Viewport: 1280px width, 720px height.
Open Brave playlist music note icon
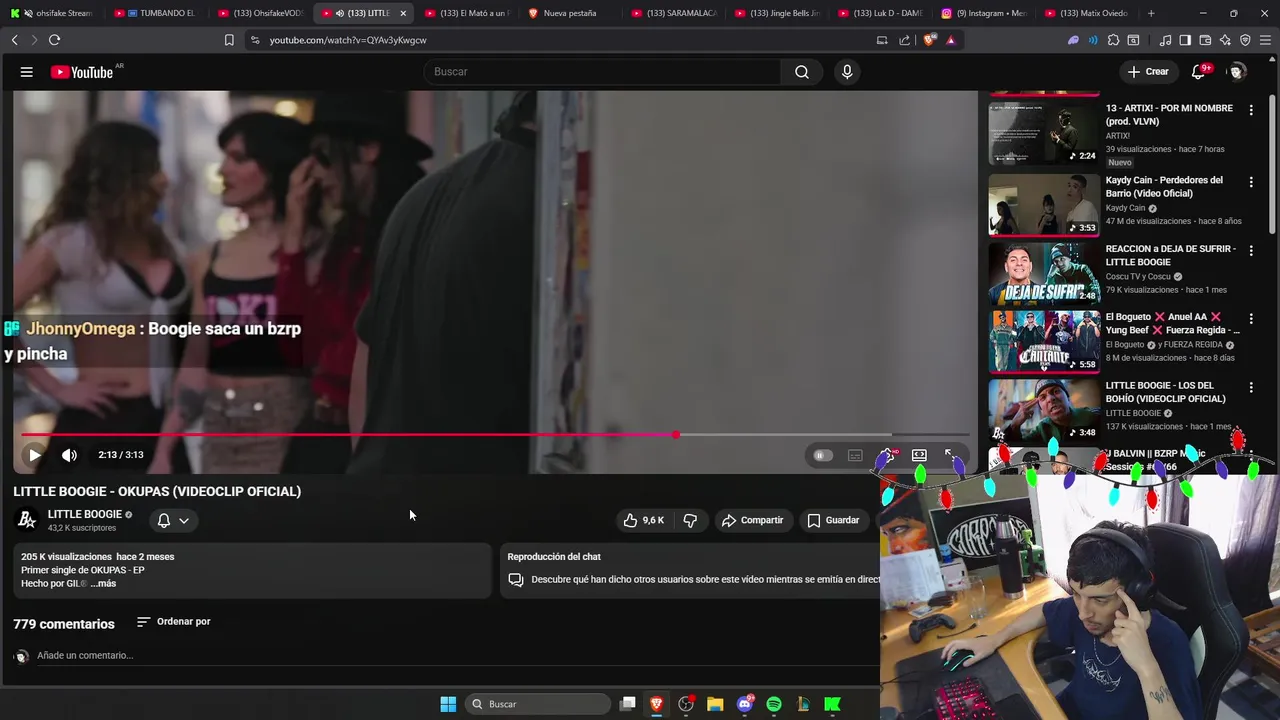[1165, 40]
